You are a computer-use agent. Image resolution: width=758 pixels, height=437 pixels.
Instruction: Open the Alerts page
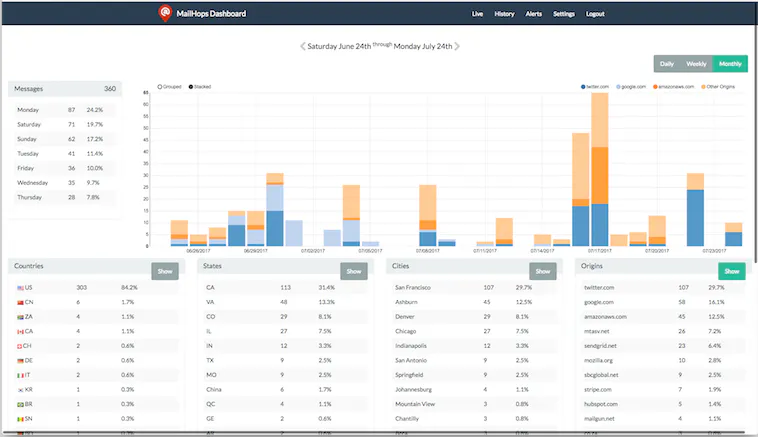534,14
